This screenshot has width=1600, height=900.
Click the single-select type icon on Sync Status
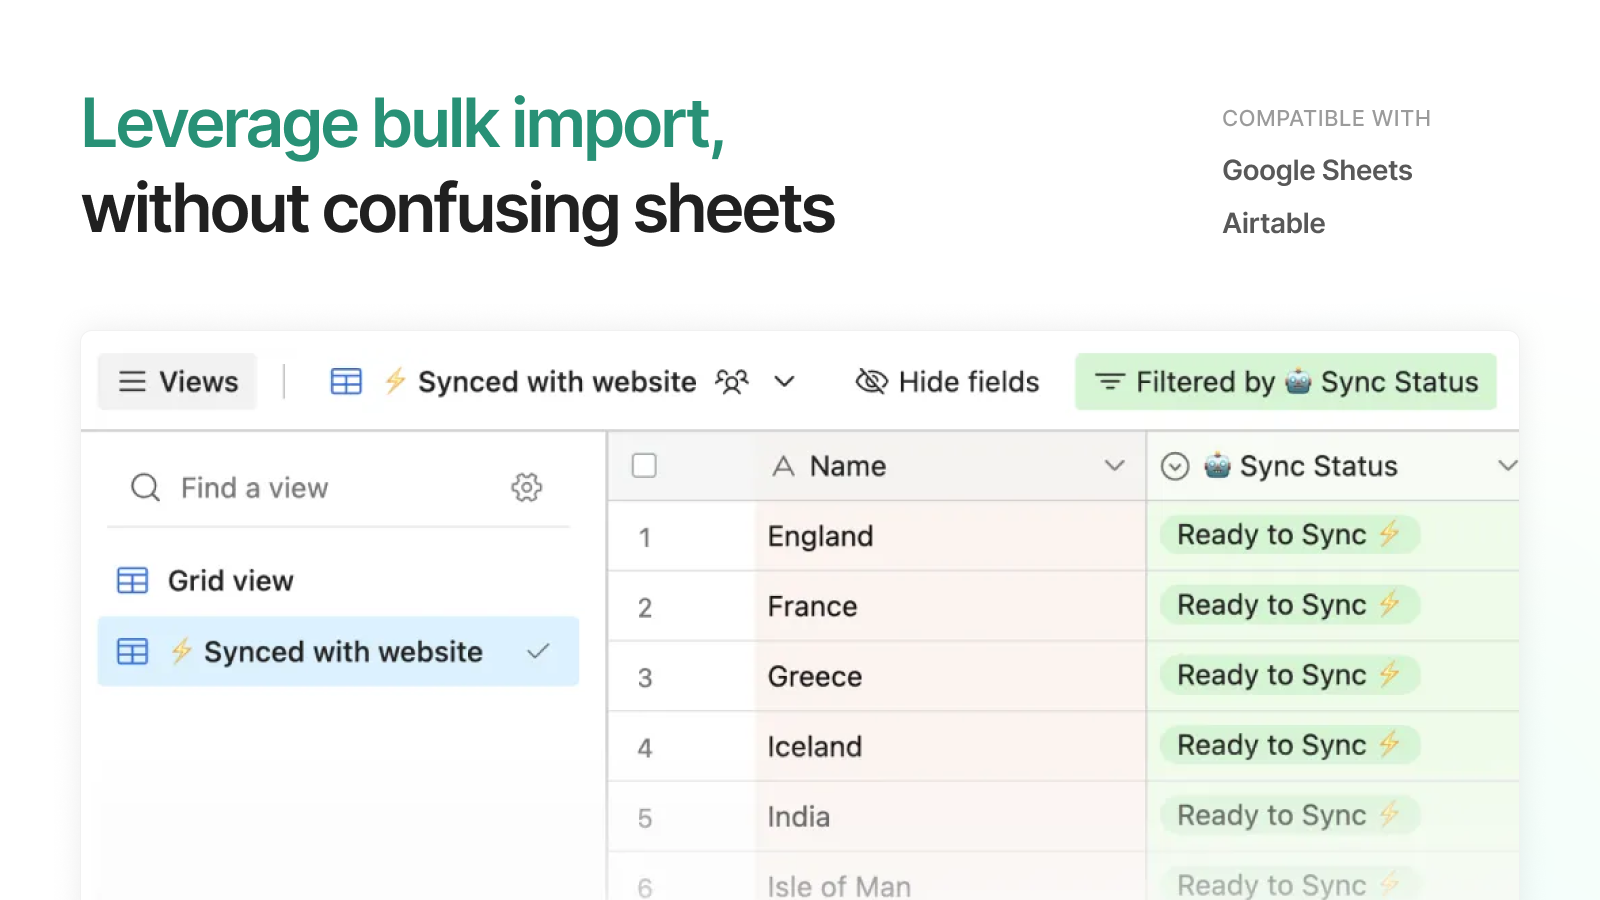[x=1175, y=466]
